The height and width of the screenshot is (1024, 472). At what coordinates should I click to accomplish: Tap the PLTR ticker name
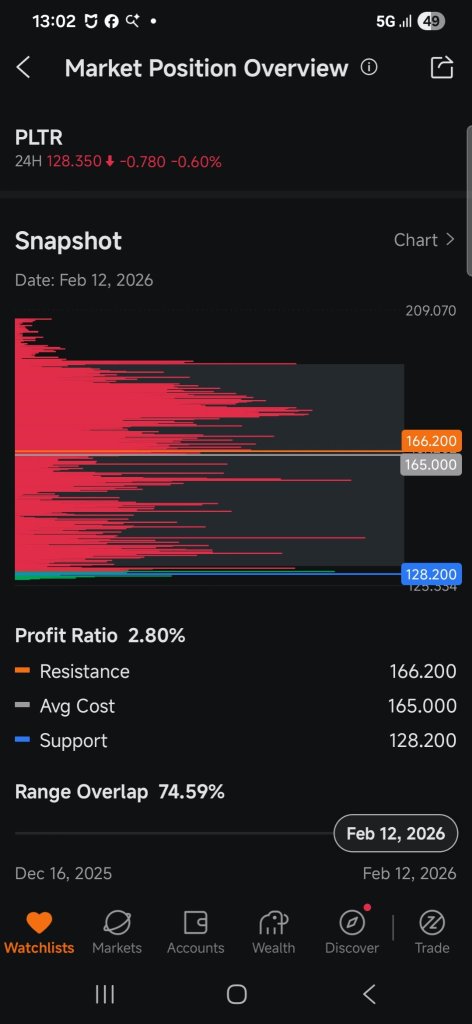tap(39, 138)
